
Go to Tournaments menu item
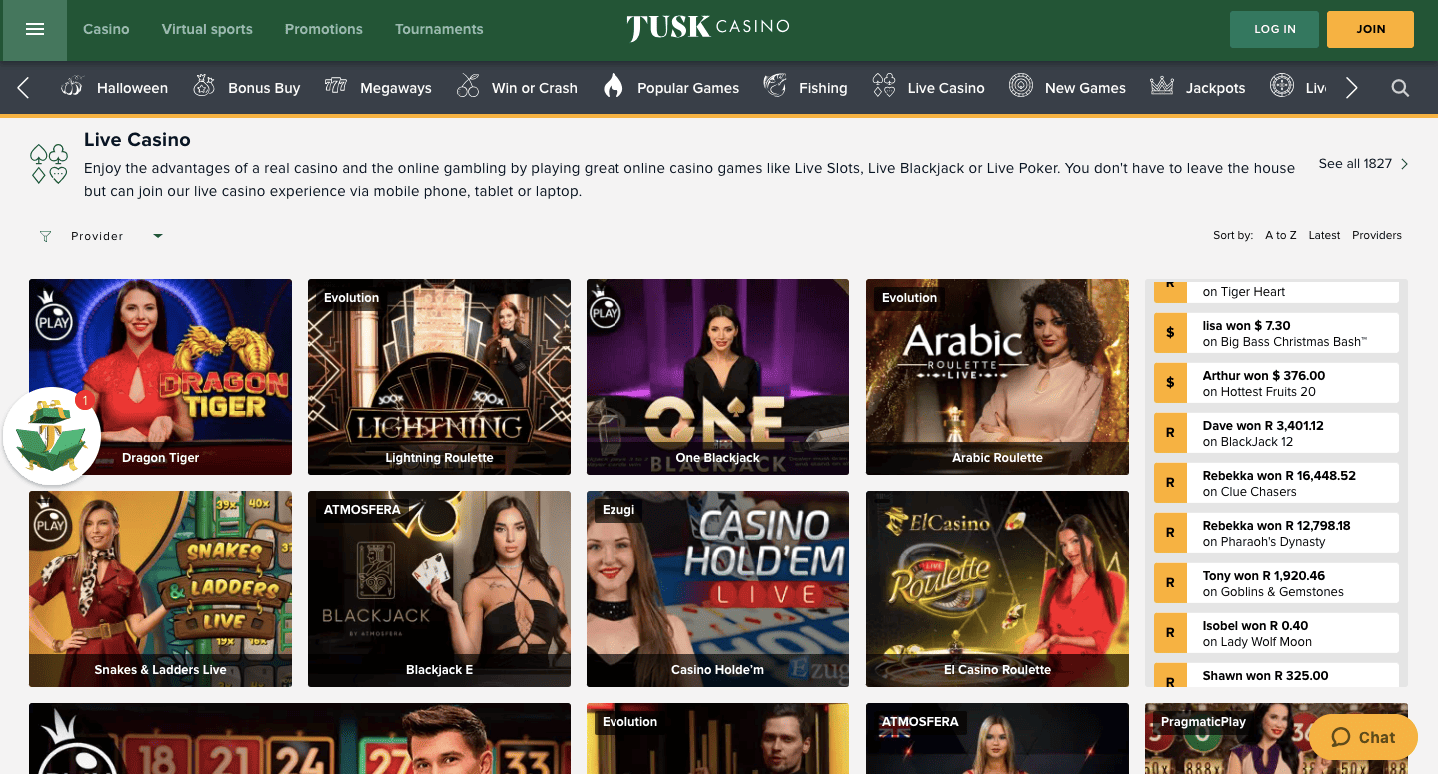coord(439,29)
